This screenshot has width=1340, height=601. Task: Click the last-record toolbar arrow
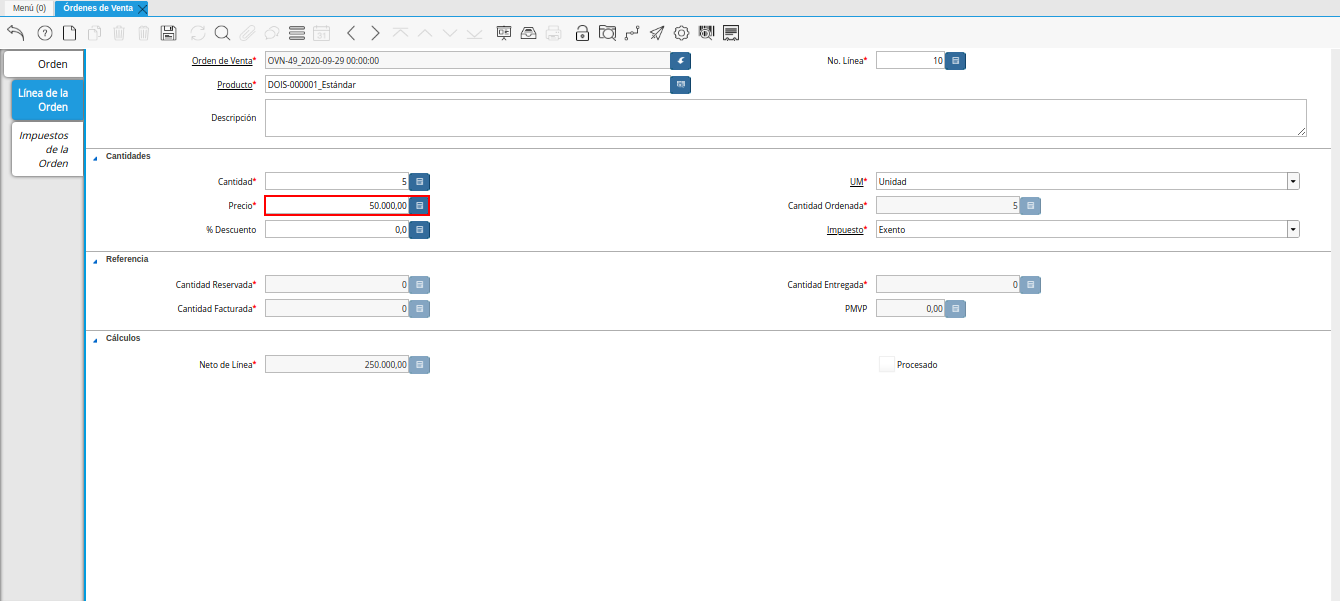(474, 33)
